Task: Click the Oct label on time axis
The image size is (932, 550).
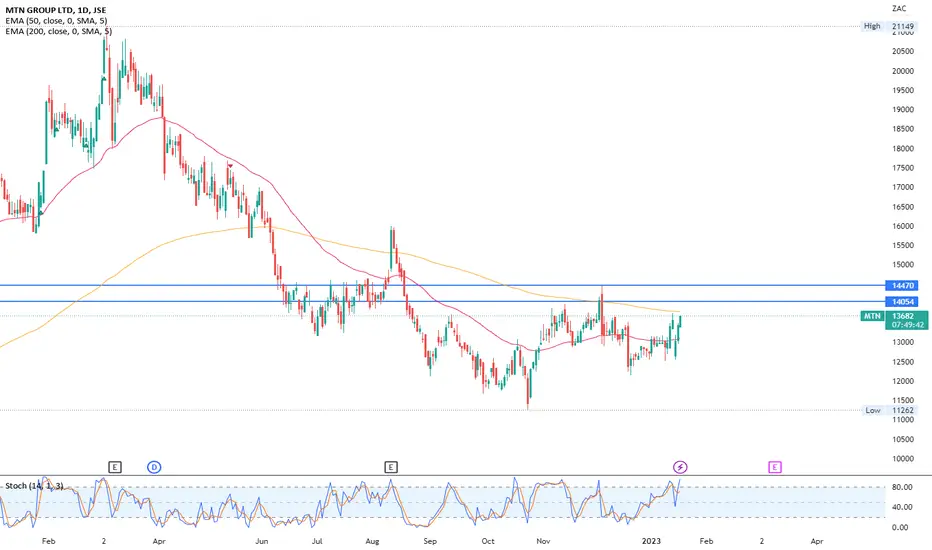Action: click(x=487, y=541)
